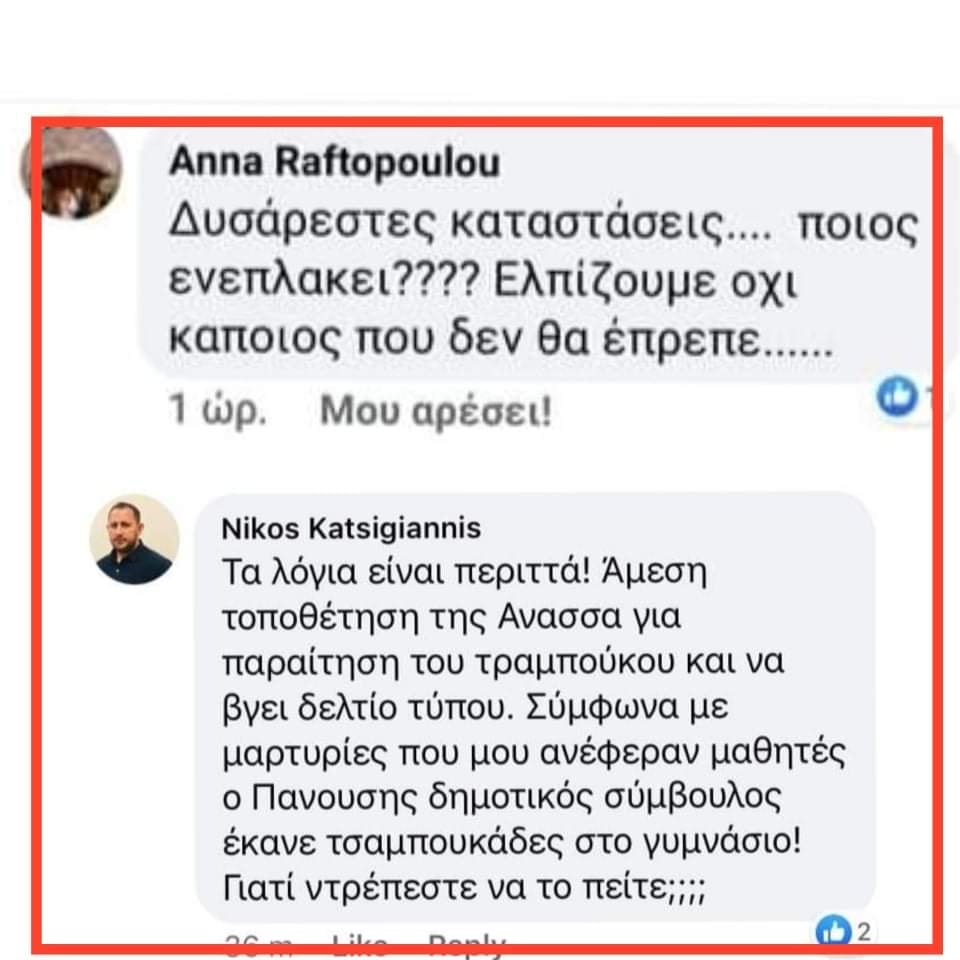Click the word Ανασσα in Nikos's reply

coord(559,617)
